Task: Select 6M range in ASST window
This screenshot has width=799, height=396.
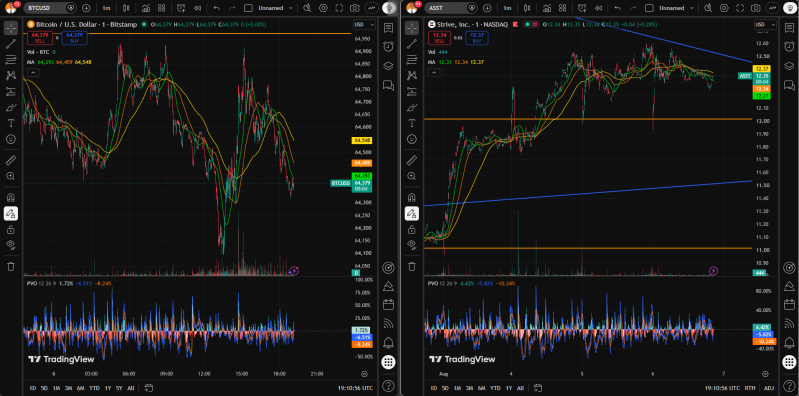Action: pyautogui.click(x=482, y=388)
